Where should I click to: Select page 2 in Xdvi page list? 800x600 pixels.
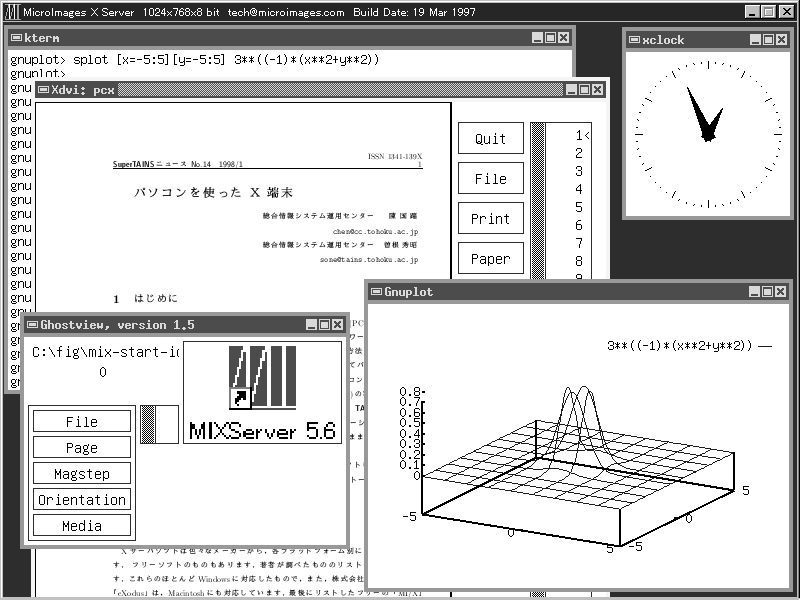click(x=579, y=153)
